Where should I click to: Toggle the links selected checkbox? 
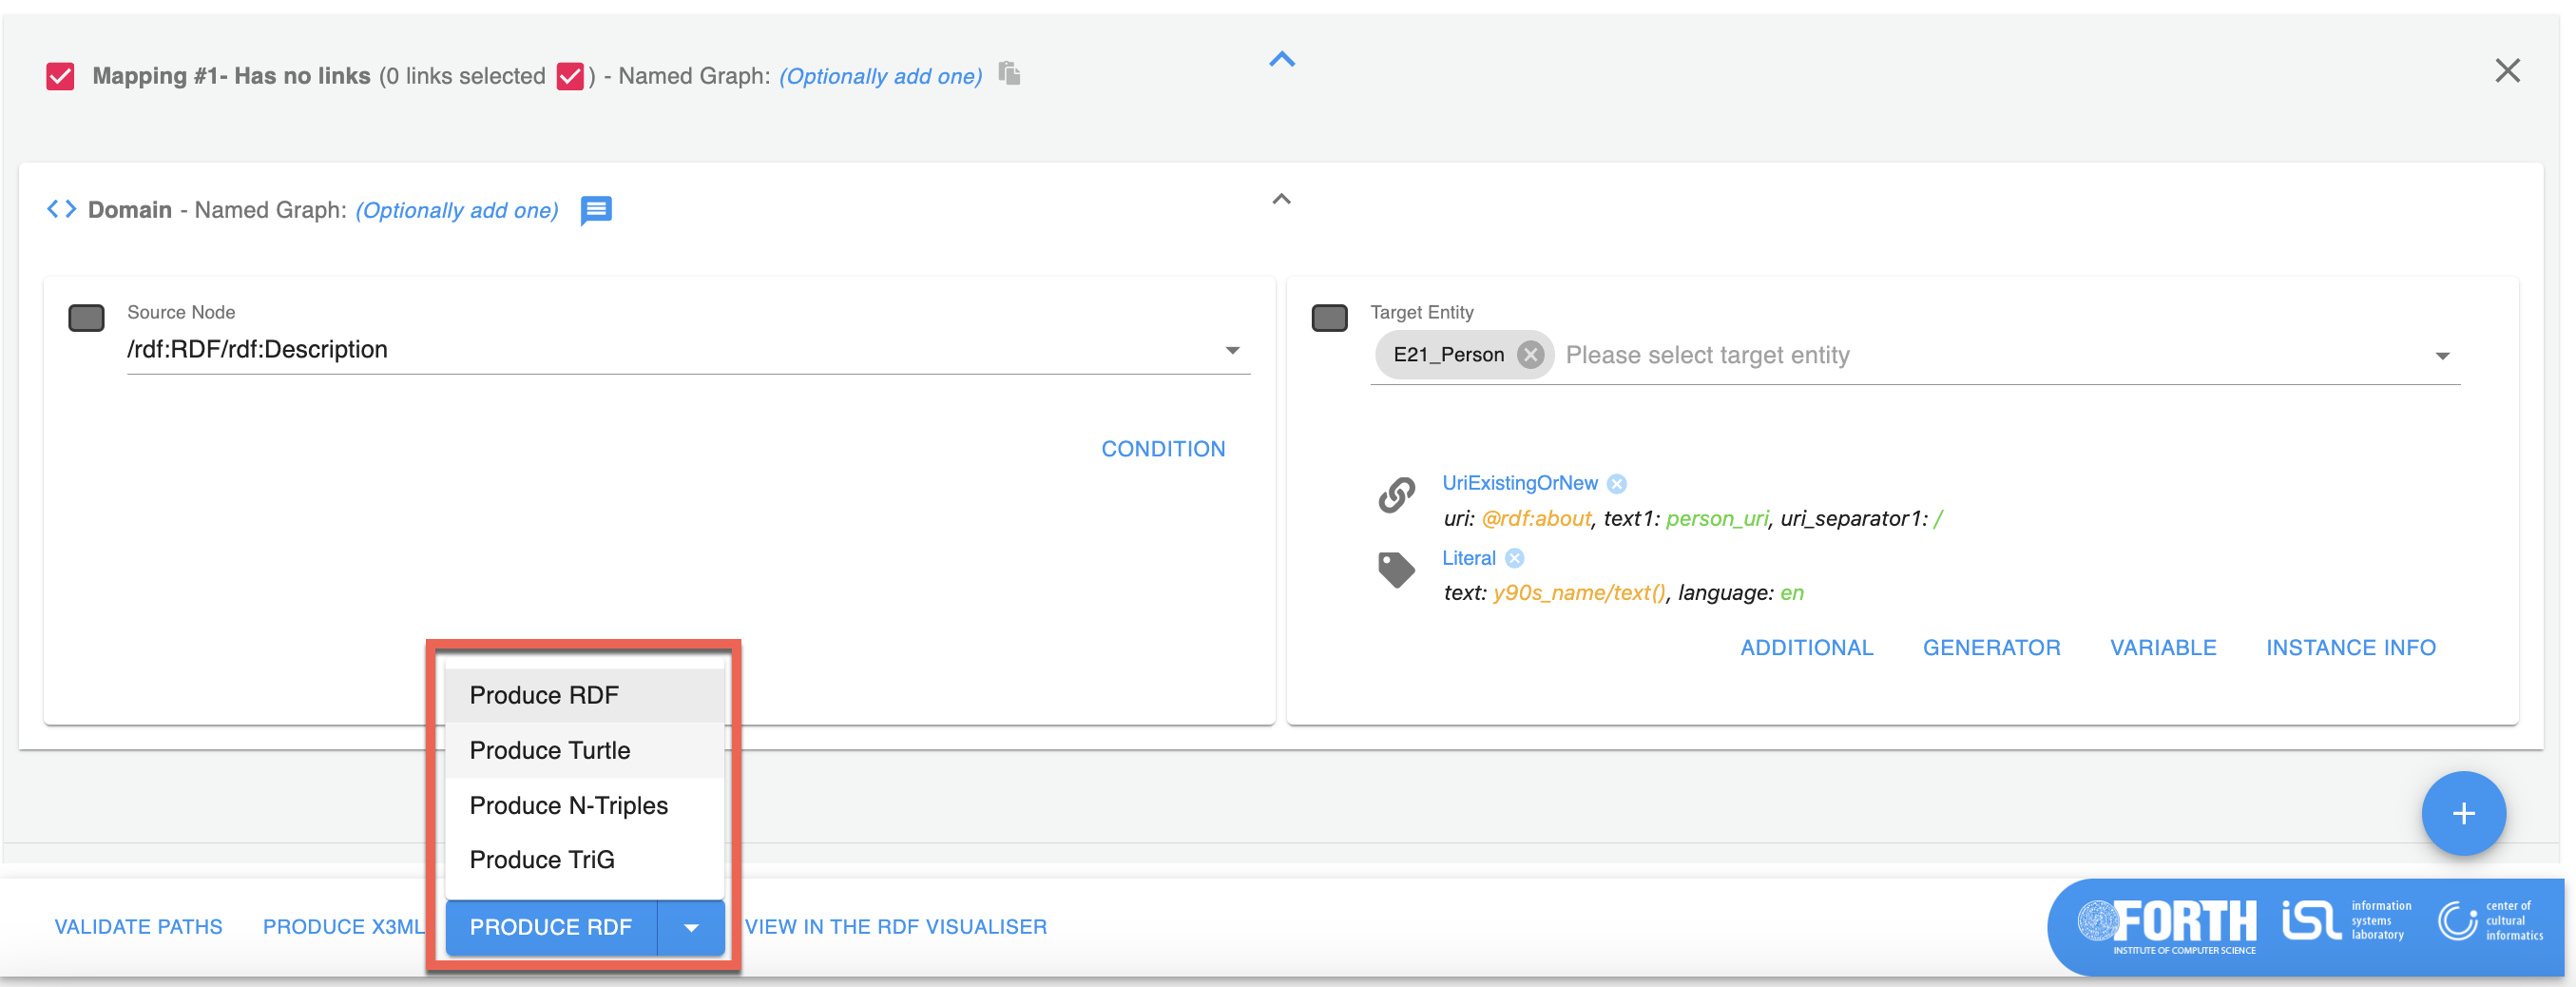[570, 76]
